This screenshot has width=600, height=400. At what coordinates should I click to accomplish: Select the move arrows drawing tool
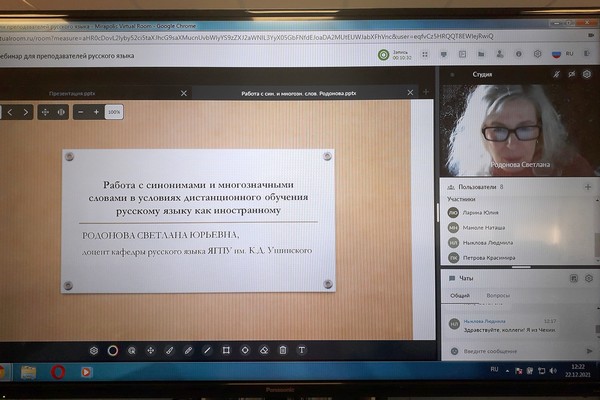151,351
